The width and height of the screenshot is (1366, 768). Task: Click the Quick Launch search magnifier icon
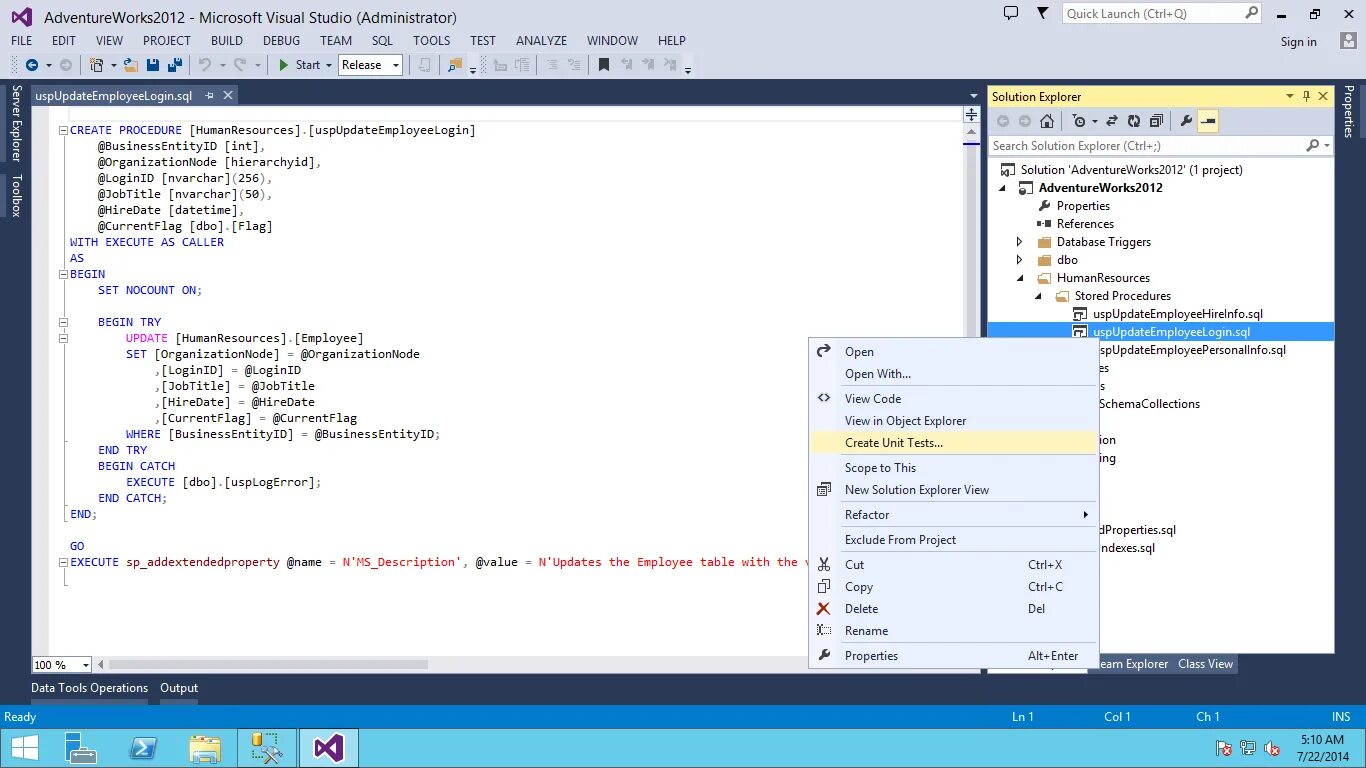tap(1251, 13)
